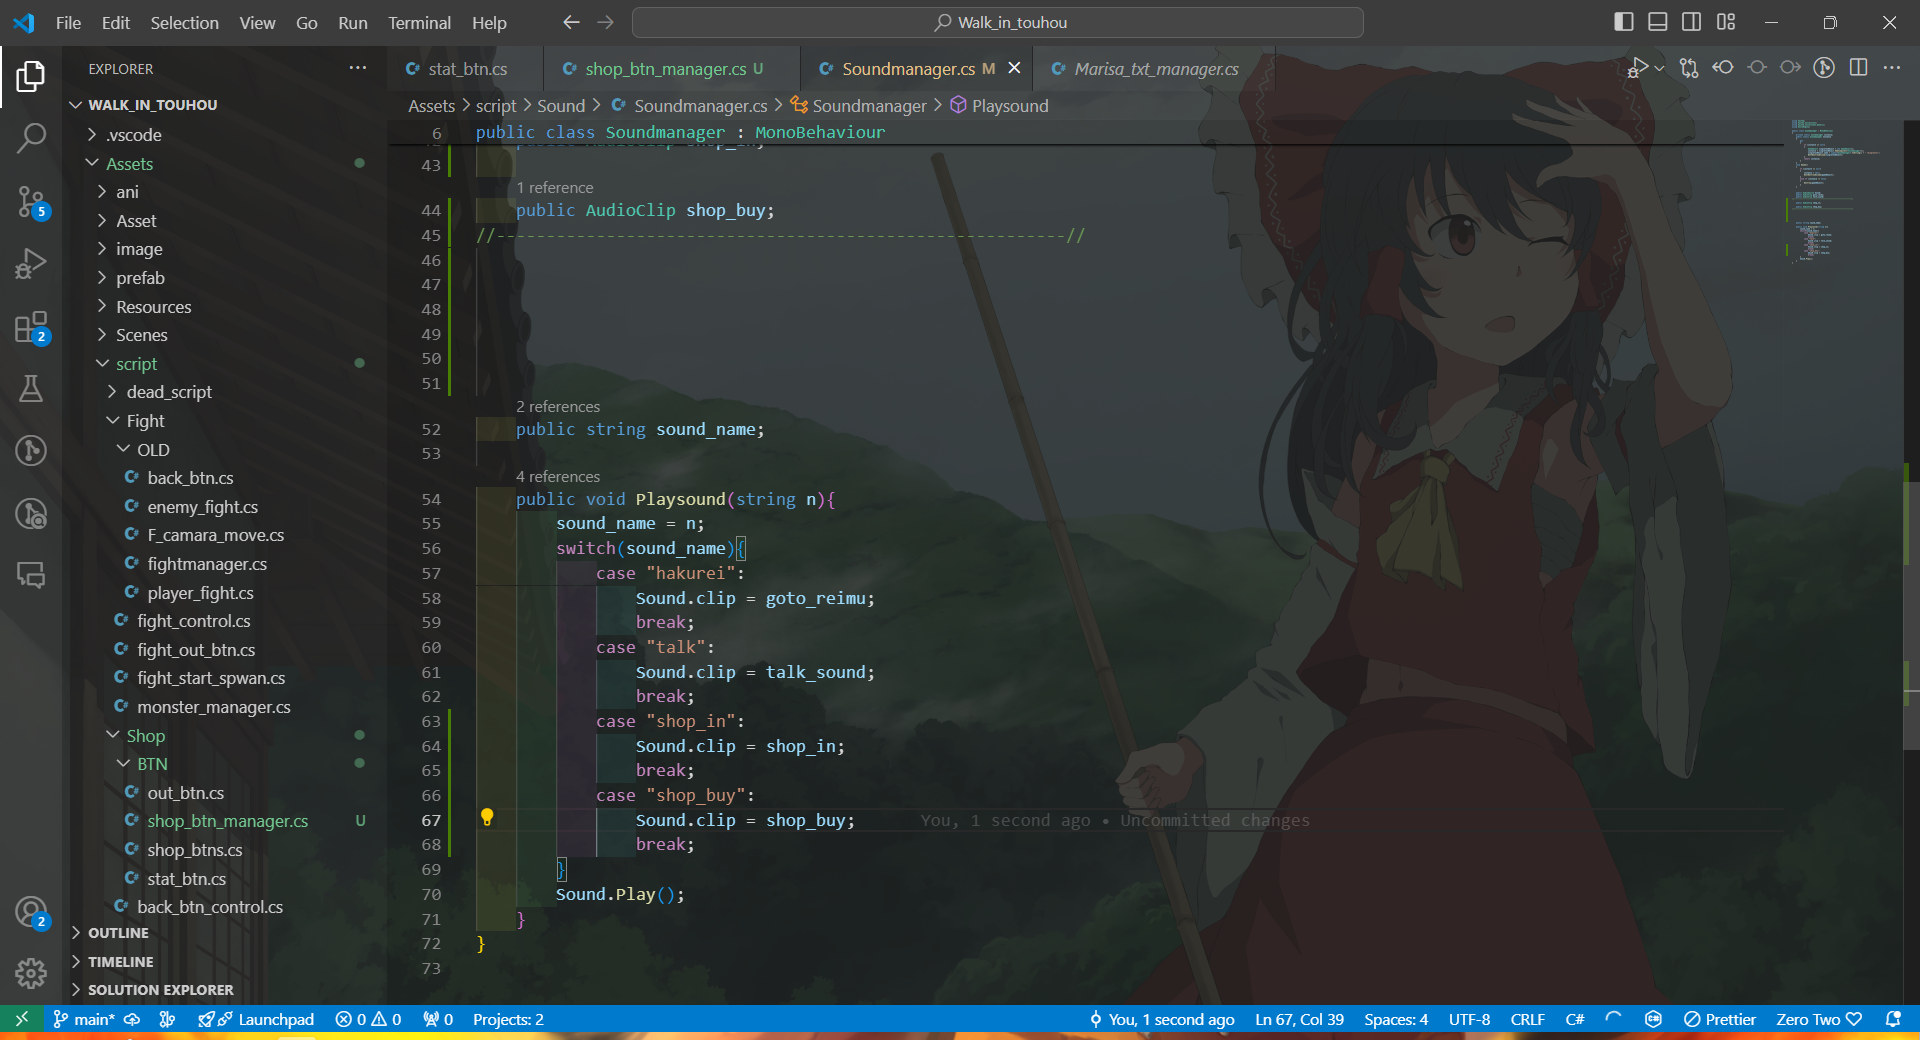Open the Search view in activity bar

coord(31,138)
